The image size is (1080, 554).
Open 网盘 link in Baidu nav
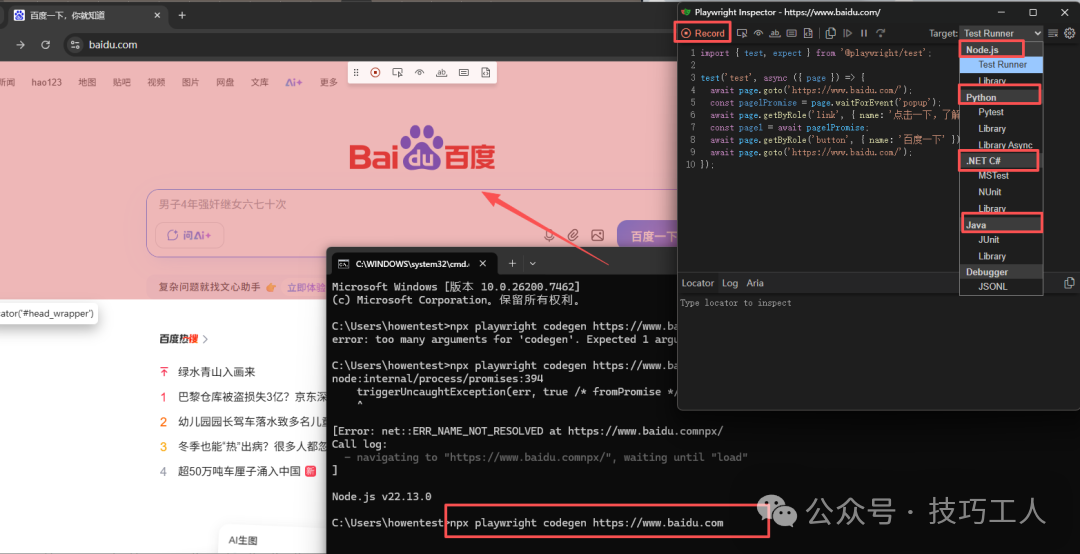225,82
